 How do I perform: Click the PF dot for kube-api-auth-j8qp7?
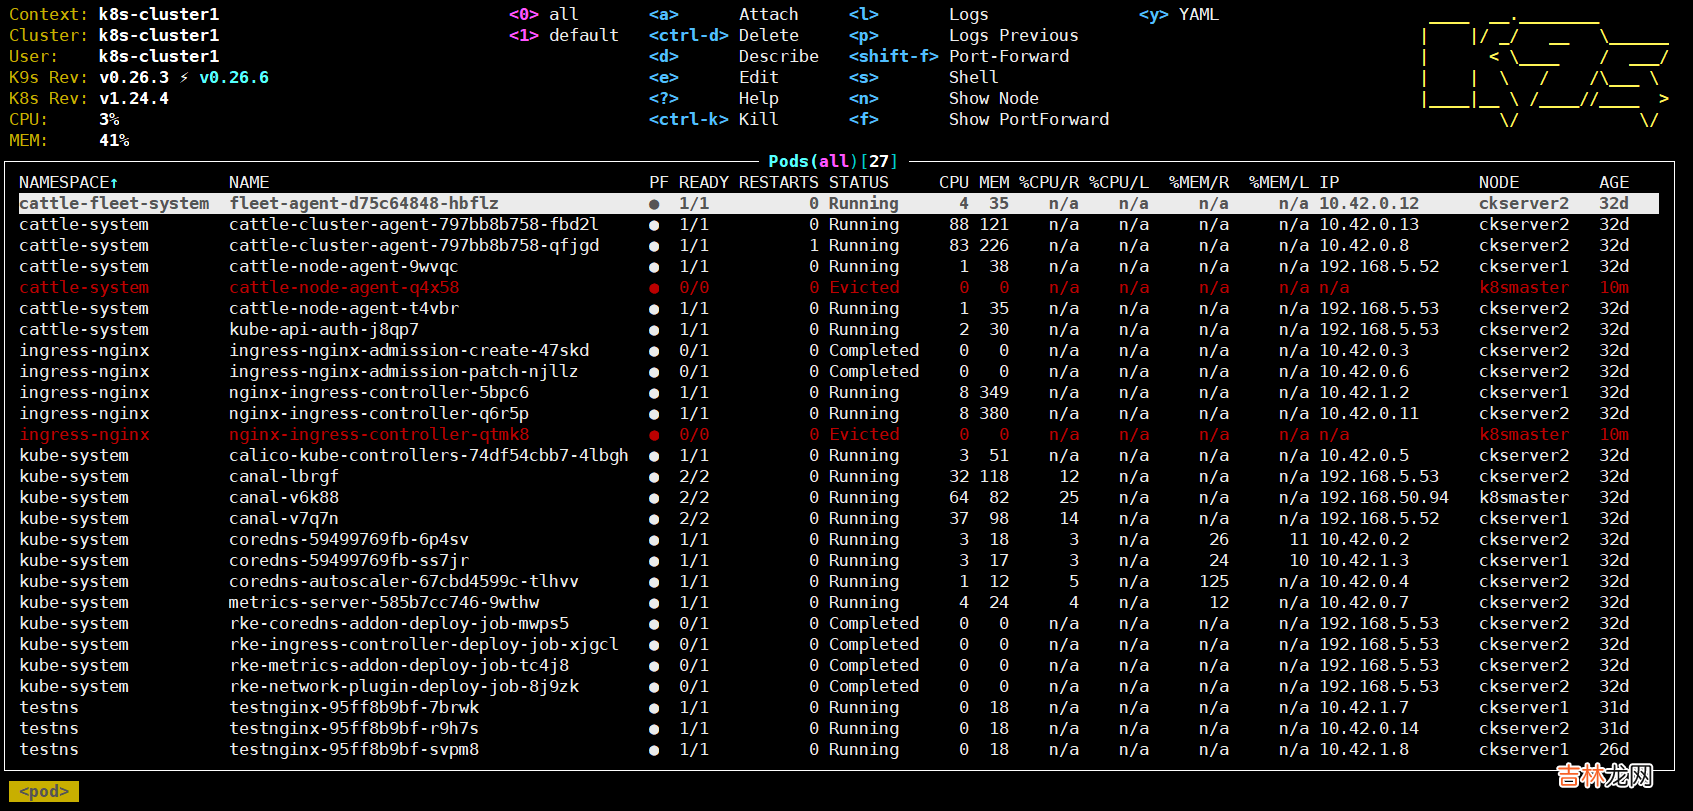pyautogui.click(x=654, y=330)
